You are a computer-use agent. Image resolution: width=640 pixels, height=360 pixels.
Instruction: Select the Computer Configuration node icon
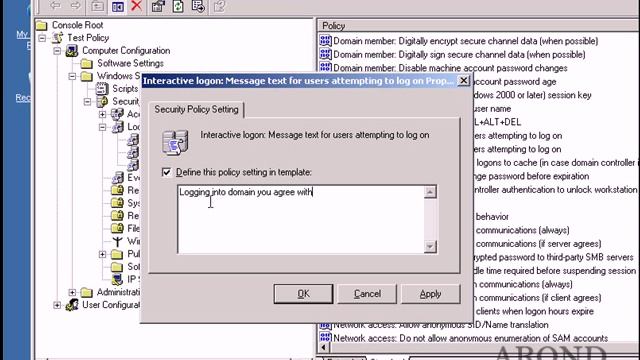pyautogui.click(x=72, y=51)
